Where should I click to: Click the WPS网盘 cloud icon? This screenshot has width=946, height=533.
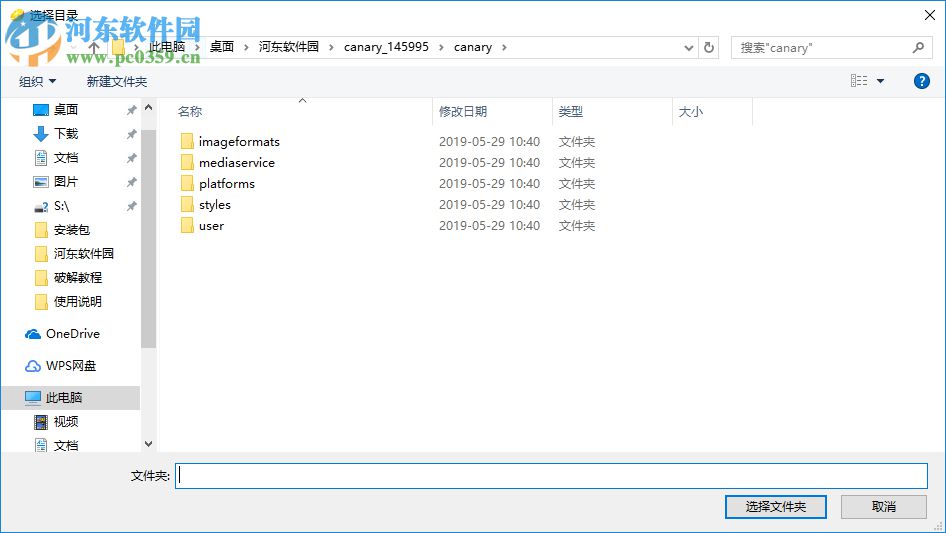click(x=33, y=366)
